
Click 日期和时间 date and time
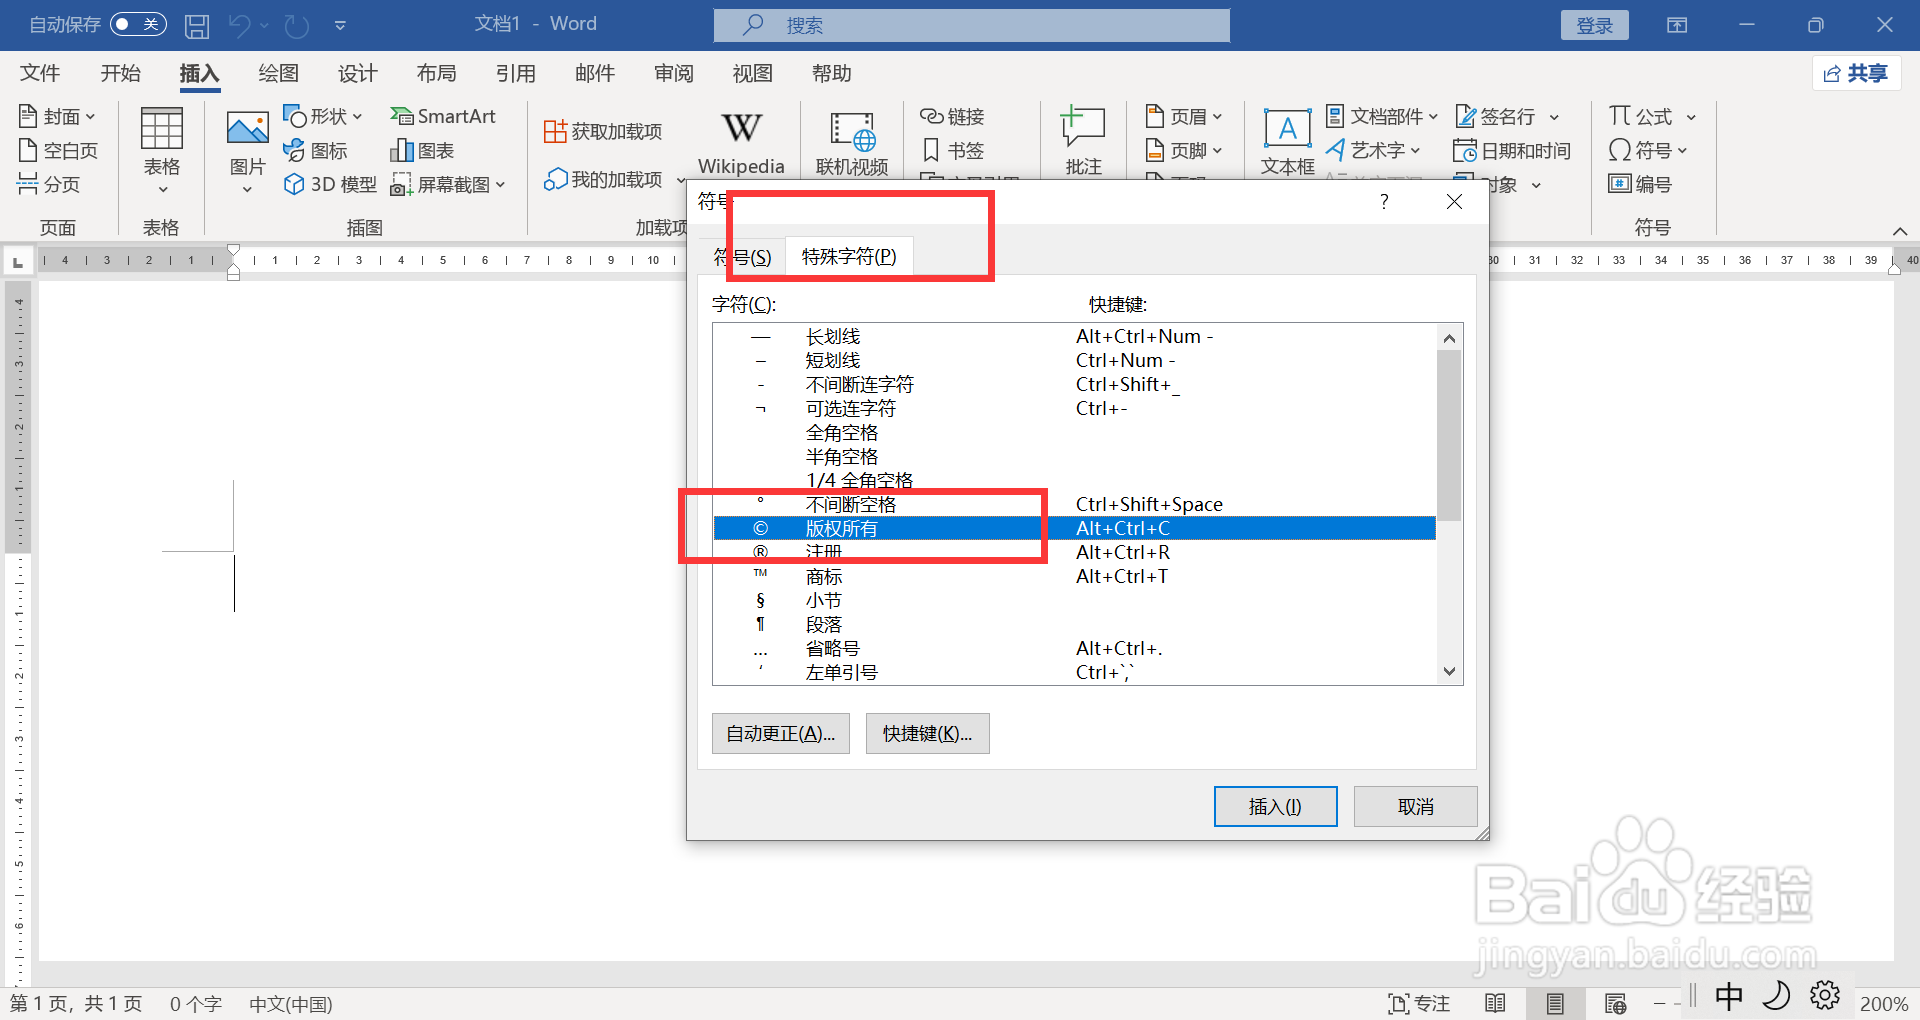coord(1512,151)
